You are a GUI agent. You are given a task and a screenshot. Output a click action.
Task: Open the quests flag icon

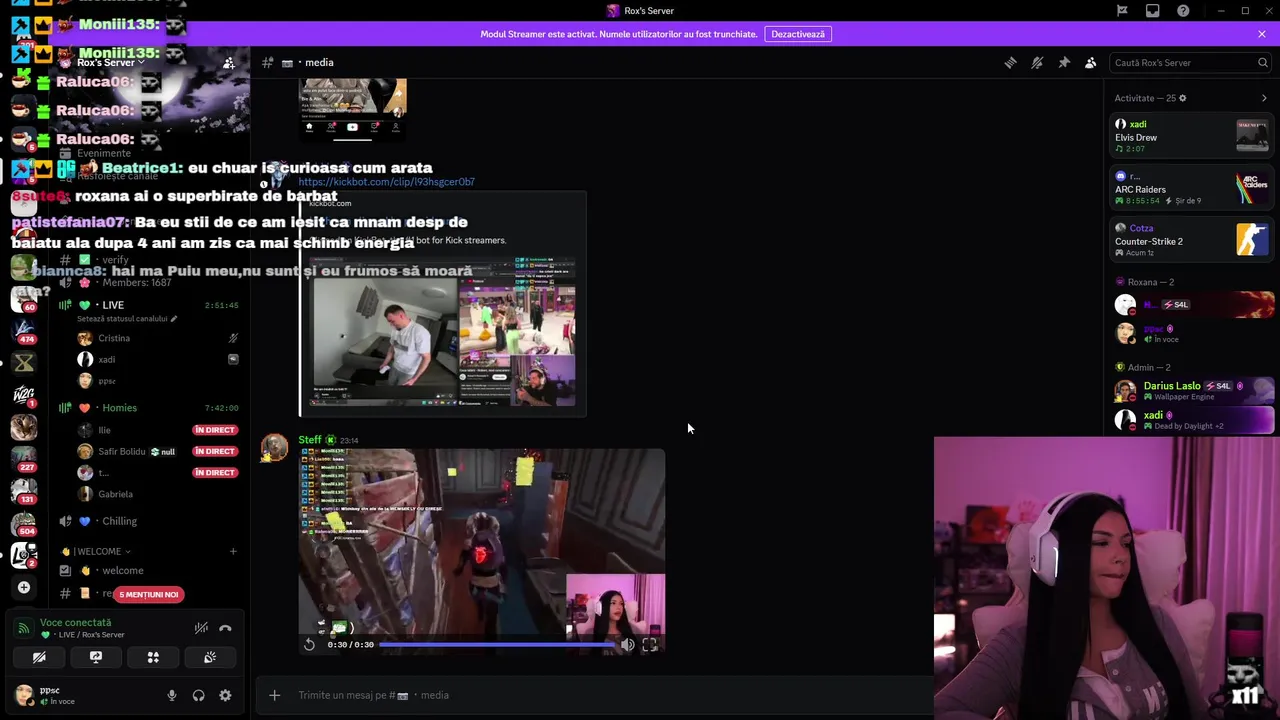(x=1122, y=11)
